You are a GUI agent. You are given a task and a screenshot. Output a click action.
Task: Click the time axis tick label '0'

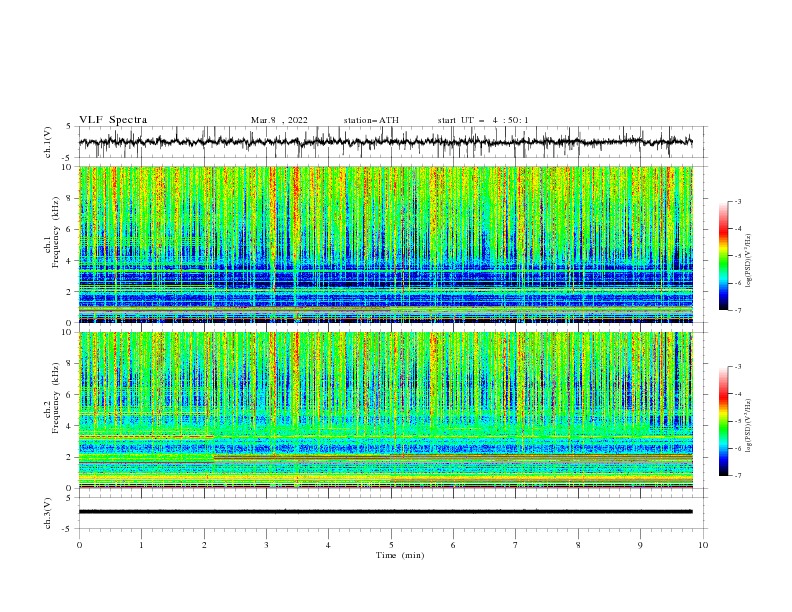click(79, 545)
